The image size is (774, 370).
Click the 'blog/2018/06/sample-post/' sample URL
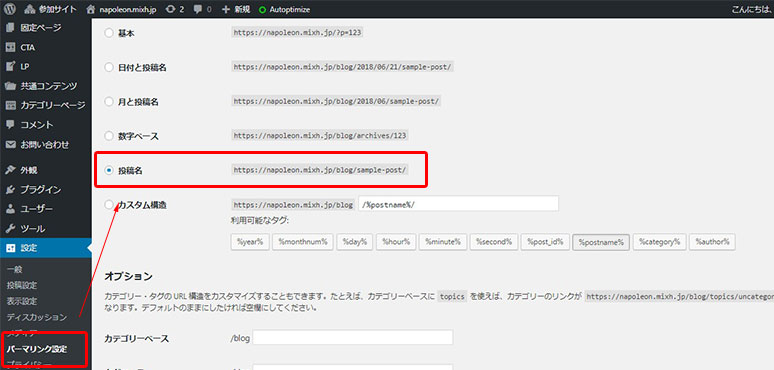click(x=336, y=101)
